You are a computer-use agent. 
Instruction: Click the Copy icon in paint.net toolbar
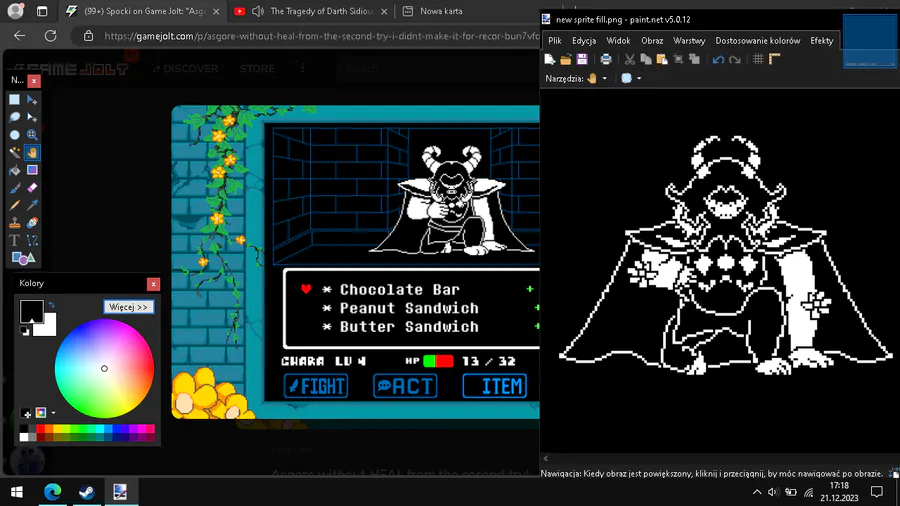click(x=646, y=59)
